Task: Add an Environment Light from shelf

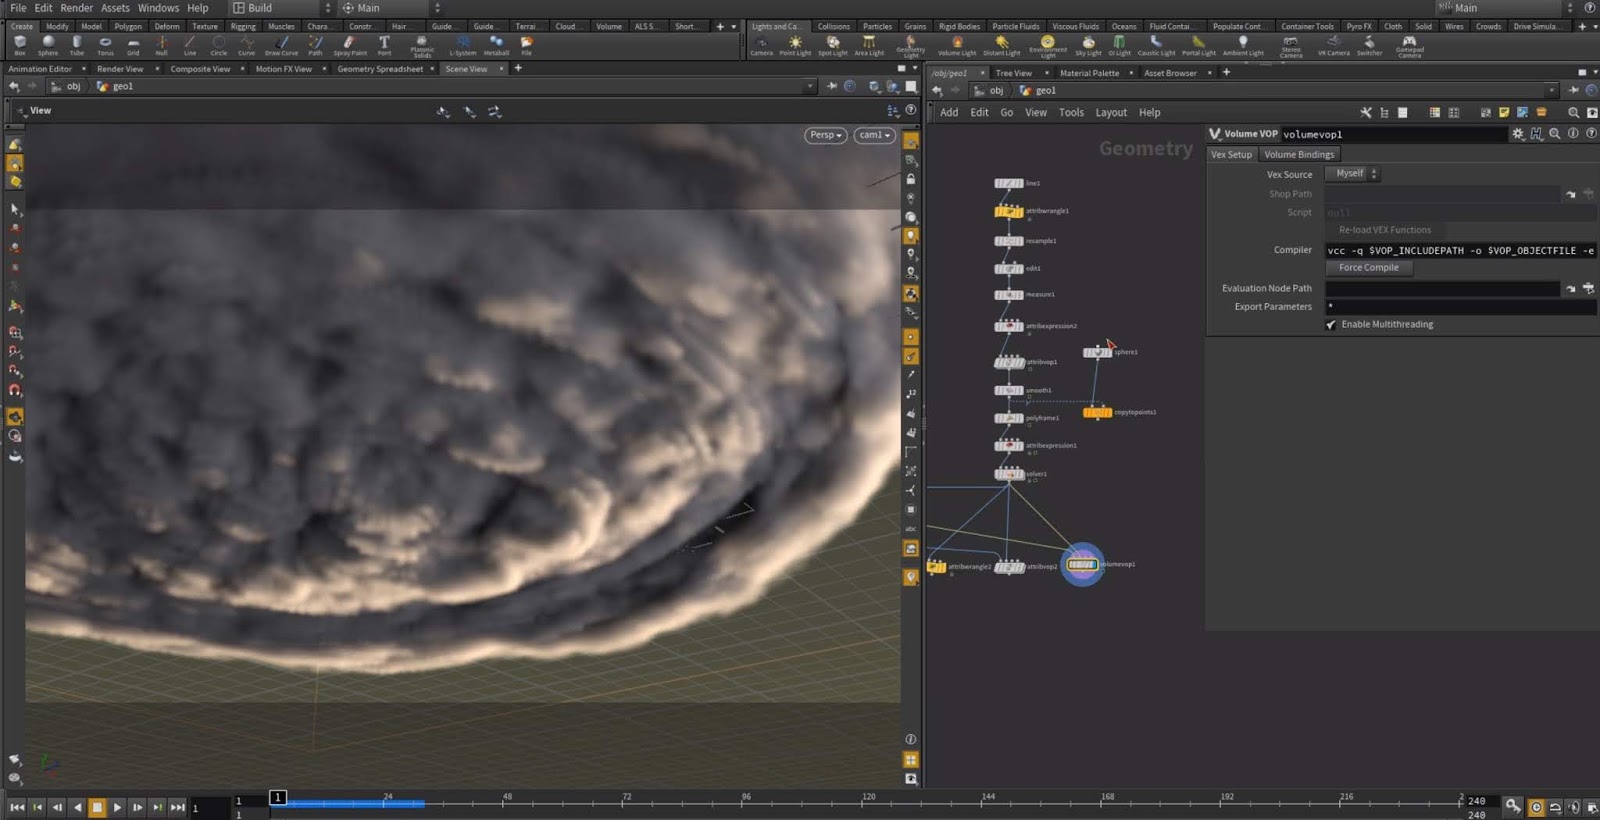Action: [x=1047, y=44]
